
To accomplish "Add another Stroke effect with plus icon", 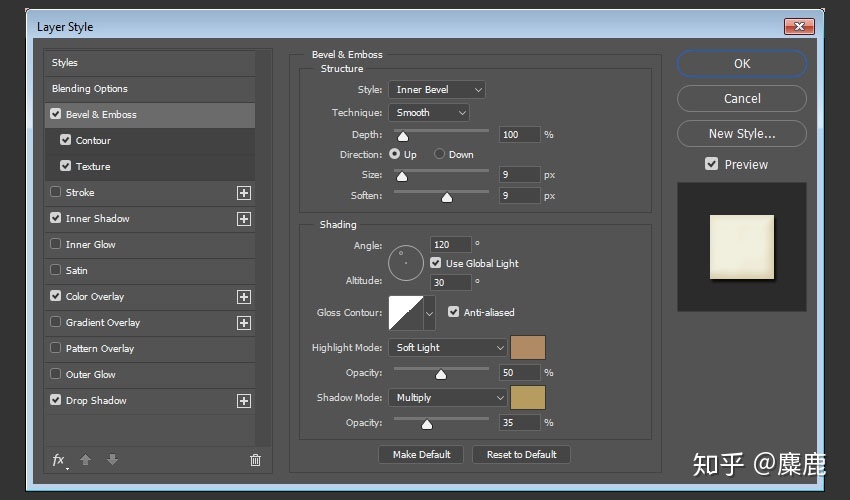I will (x=244, y=193).
